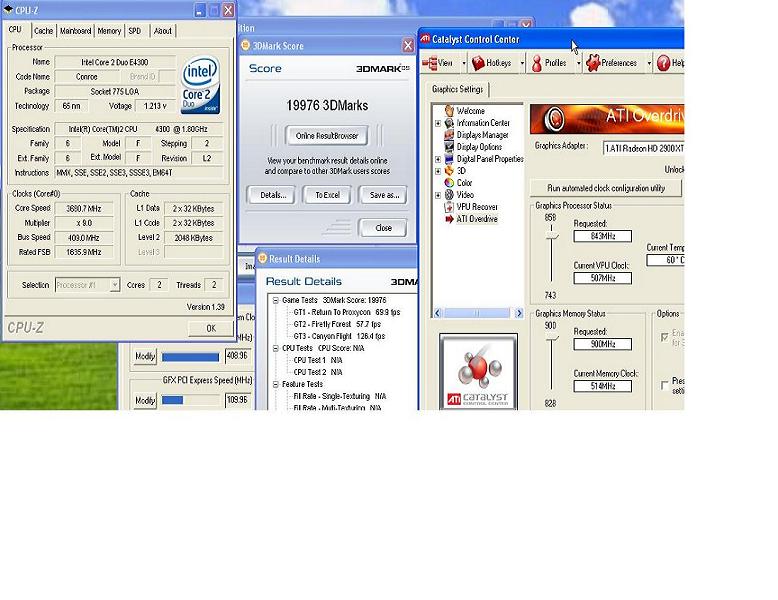
Task: Select the Graphics Settings tab
Action: pos(457,89)
